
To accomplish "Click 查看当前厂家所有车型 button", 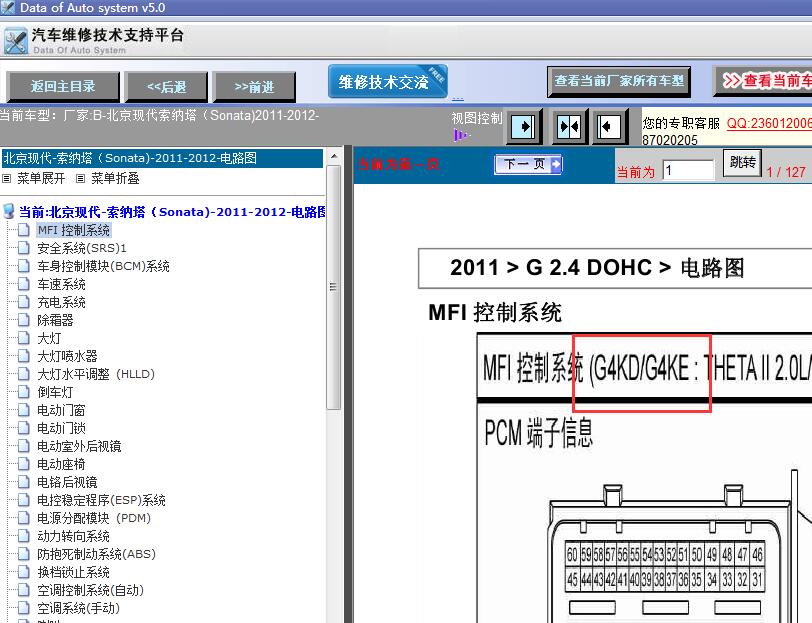I will coord(619,81).
